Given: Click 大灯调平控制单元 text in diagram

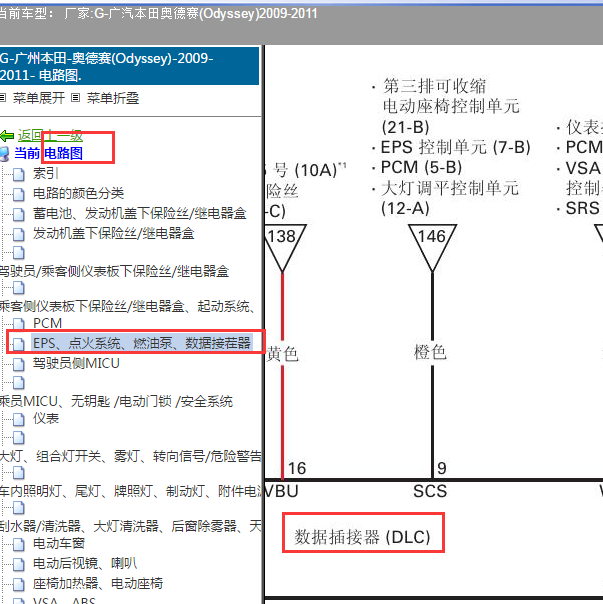Looking at the screenshot, I should 450,188.
